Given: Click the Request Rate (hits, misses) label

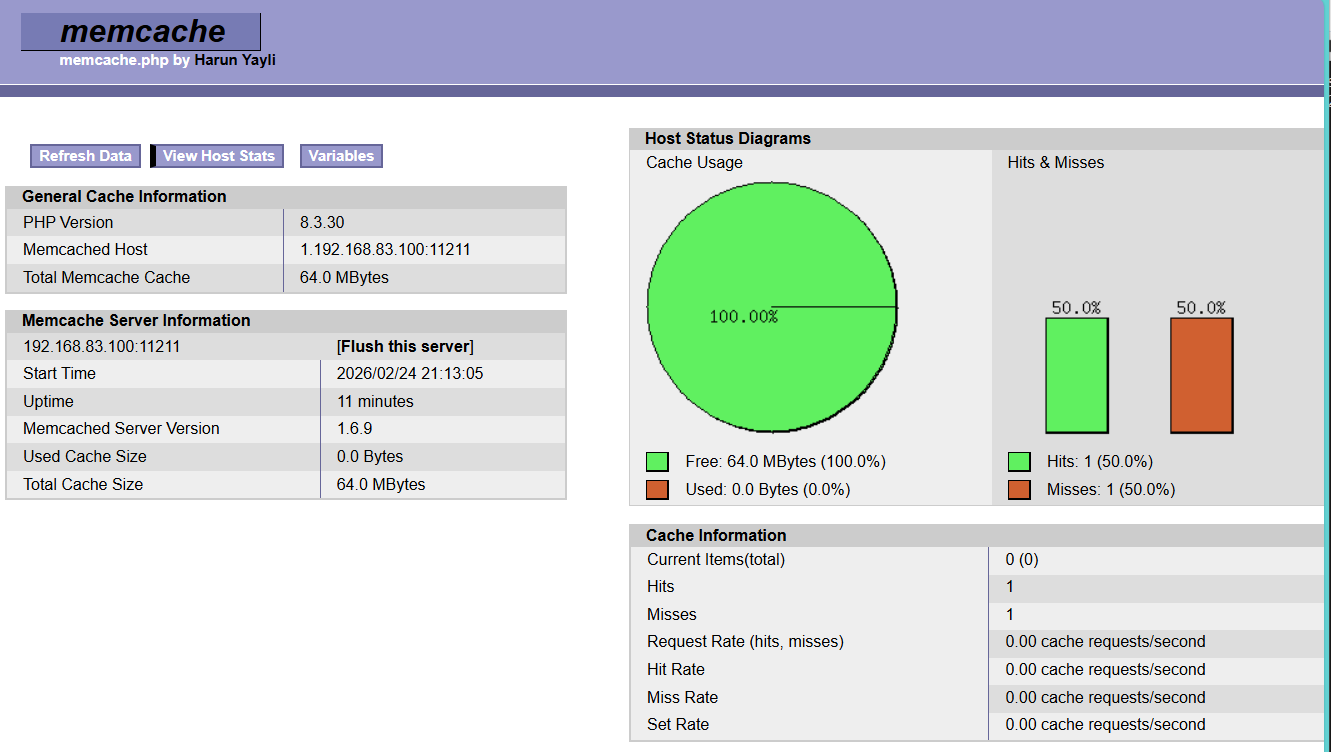Looking at the screenshot, I should [x=745, y=642].
